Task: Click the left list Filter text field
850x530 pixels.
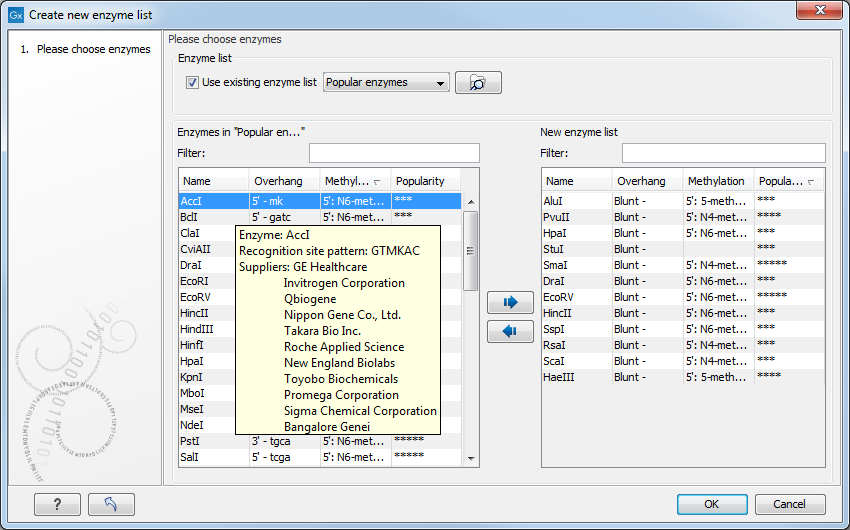Action: coord(394,153)
